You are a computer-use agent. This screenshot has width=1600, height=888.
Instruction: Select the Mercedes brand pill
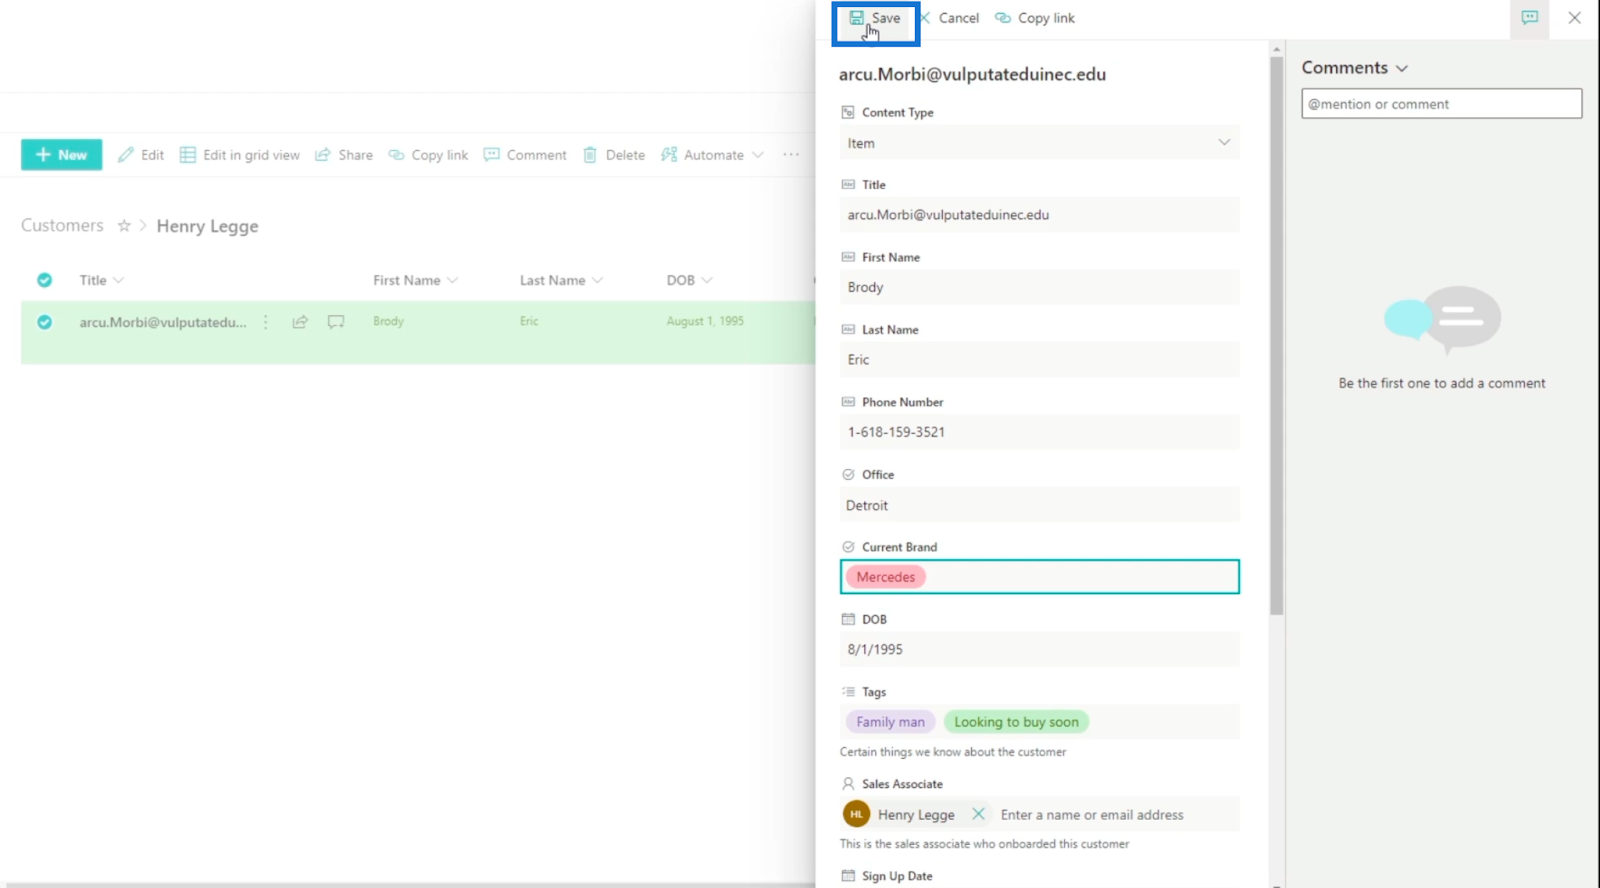(x=885, y=577)
